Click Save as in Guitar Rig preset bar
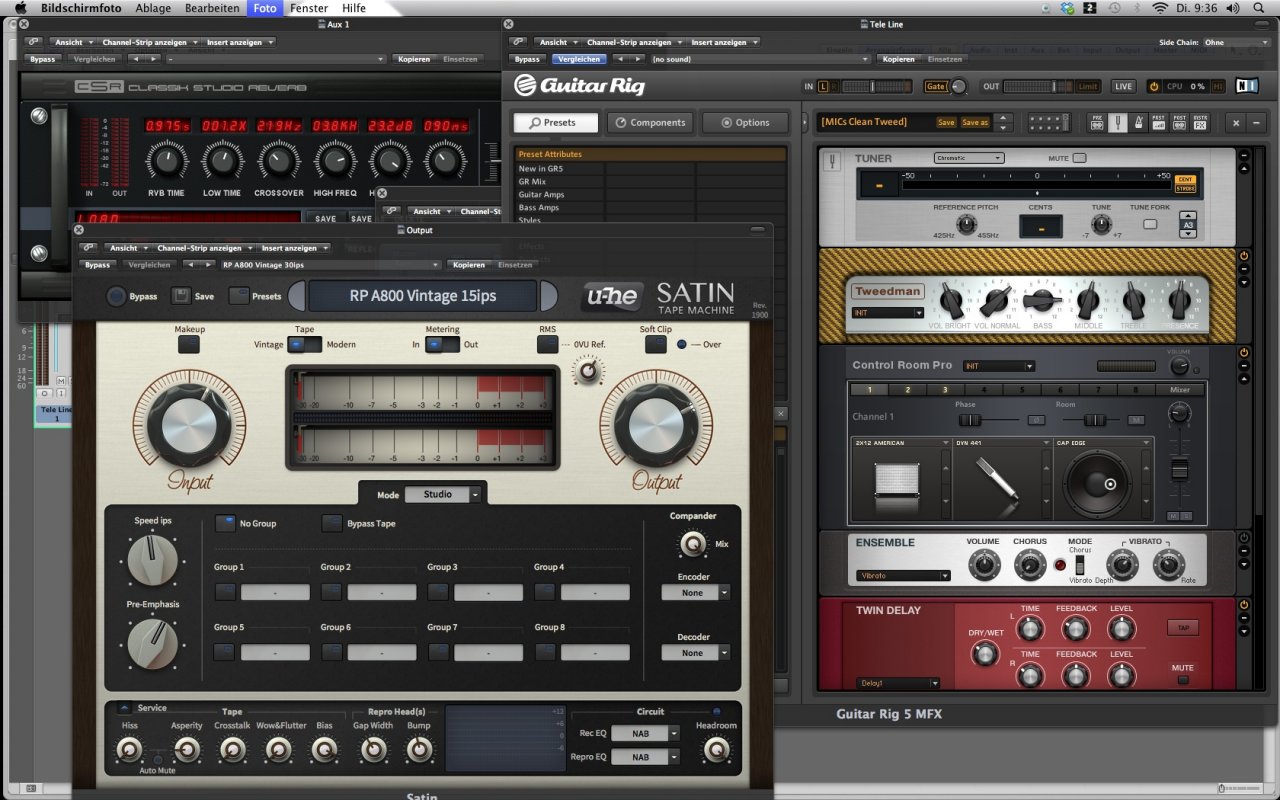 [975, 122]
